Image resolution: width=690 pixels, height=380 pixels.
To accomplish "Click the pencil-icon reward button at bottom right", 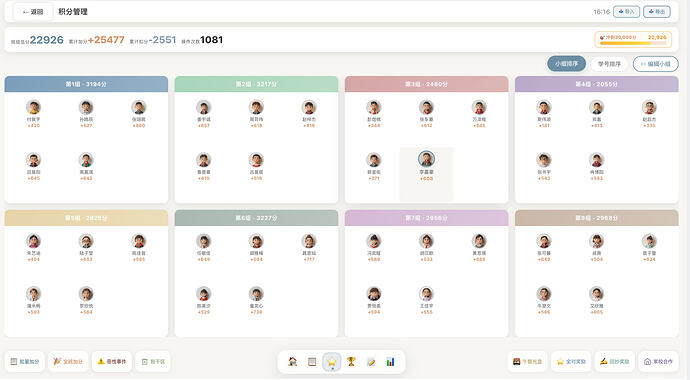I will coord(615,362).
